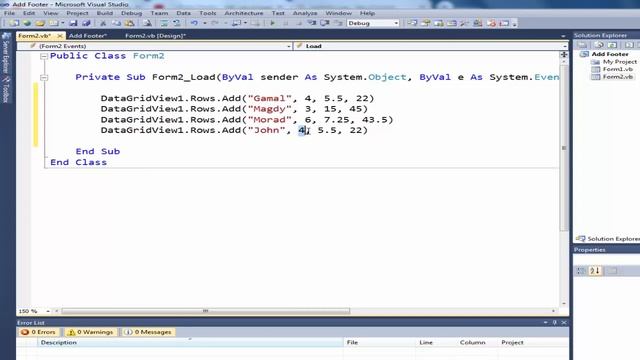Image resolution: width=640 pixels, height=360 pixels.
Task: Click the Redo arrow icon
Action: tap(214, 23)
